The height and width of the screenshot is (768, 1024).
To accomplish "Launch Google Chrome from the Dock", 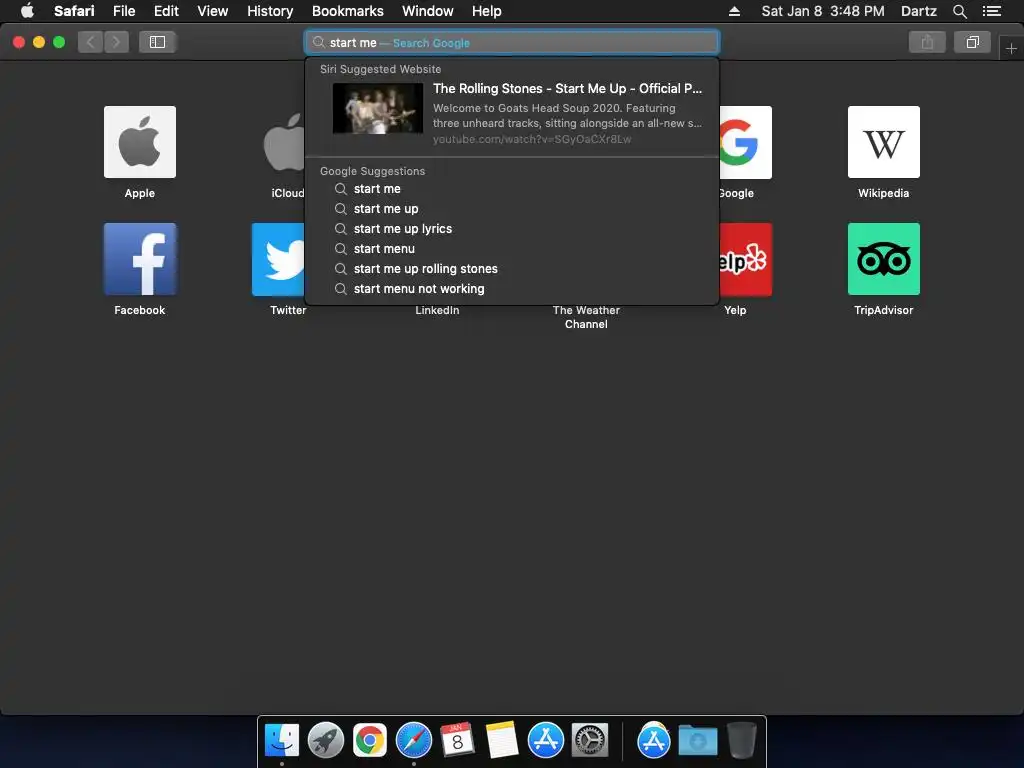I will [x=370, y=740].
